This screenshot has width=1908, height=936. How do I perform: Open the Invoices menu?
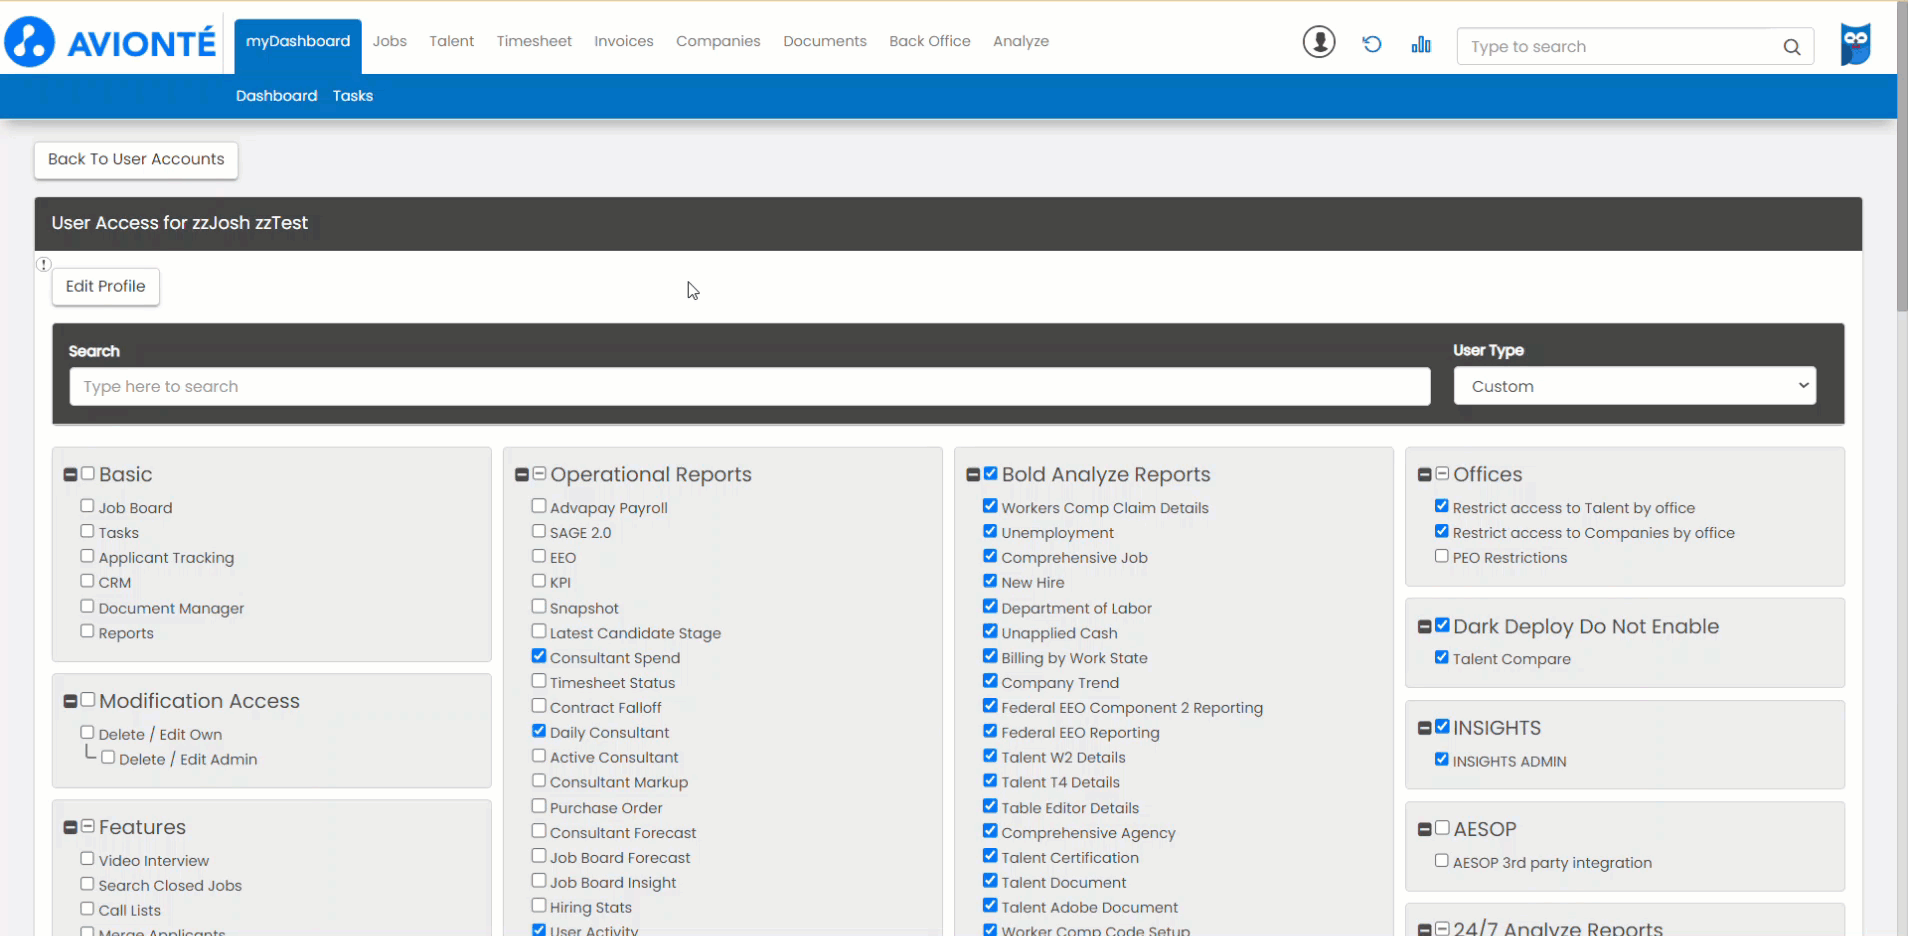(x=624, y=42)
